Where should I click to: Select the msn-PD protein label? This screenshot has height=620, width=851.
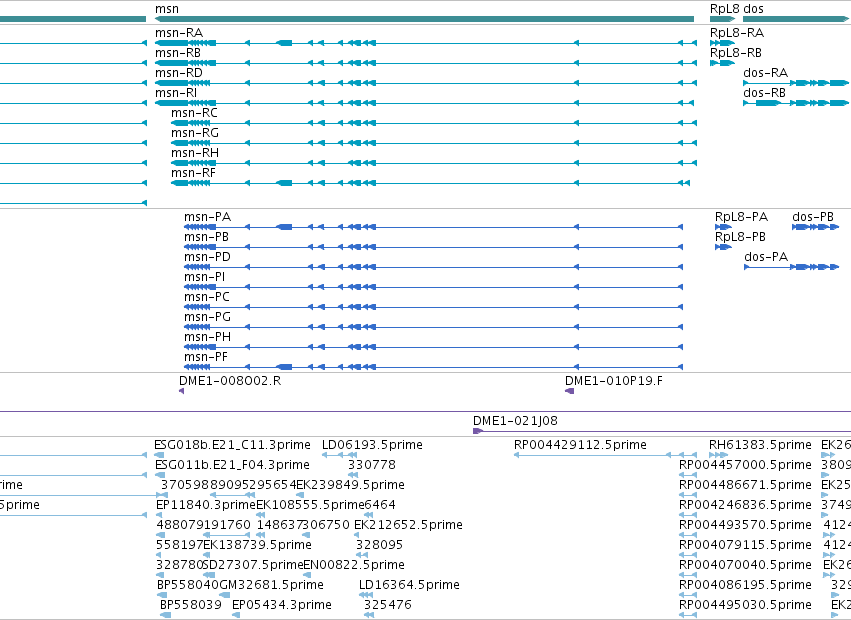coord(207,257)
